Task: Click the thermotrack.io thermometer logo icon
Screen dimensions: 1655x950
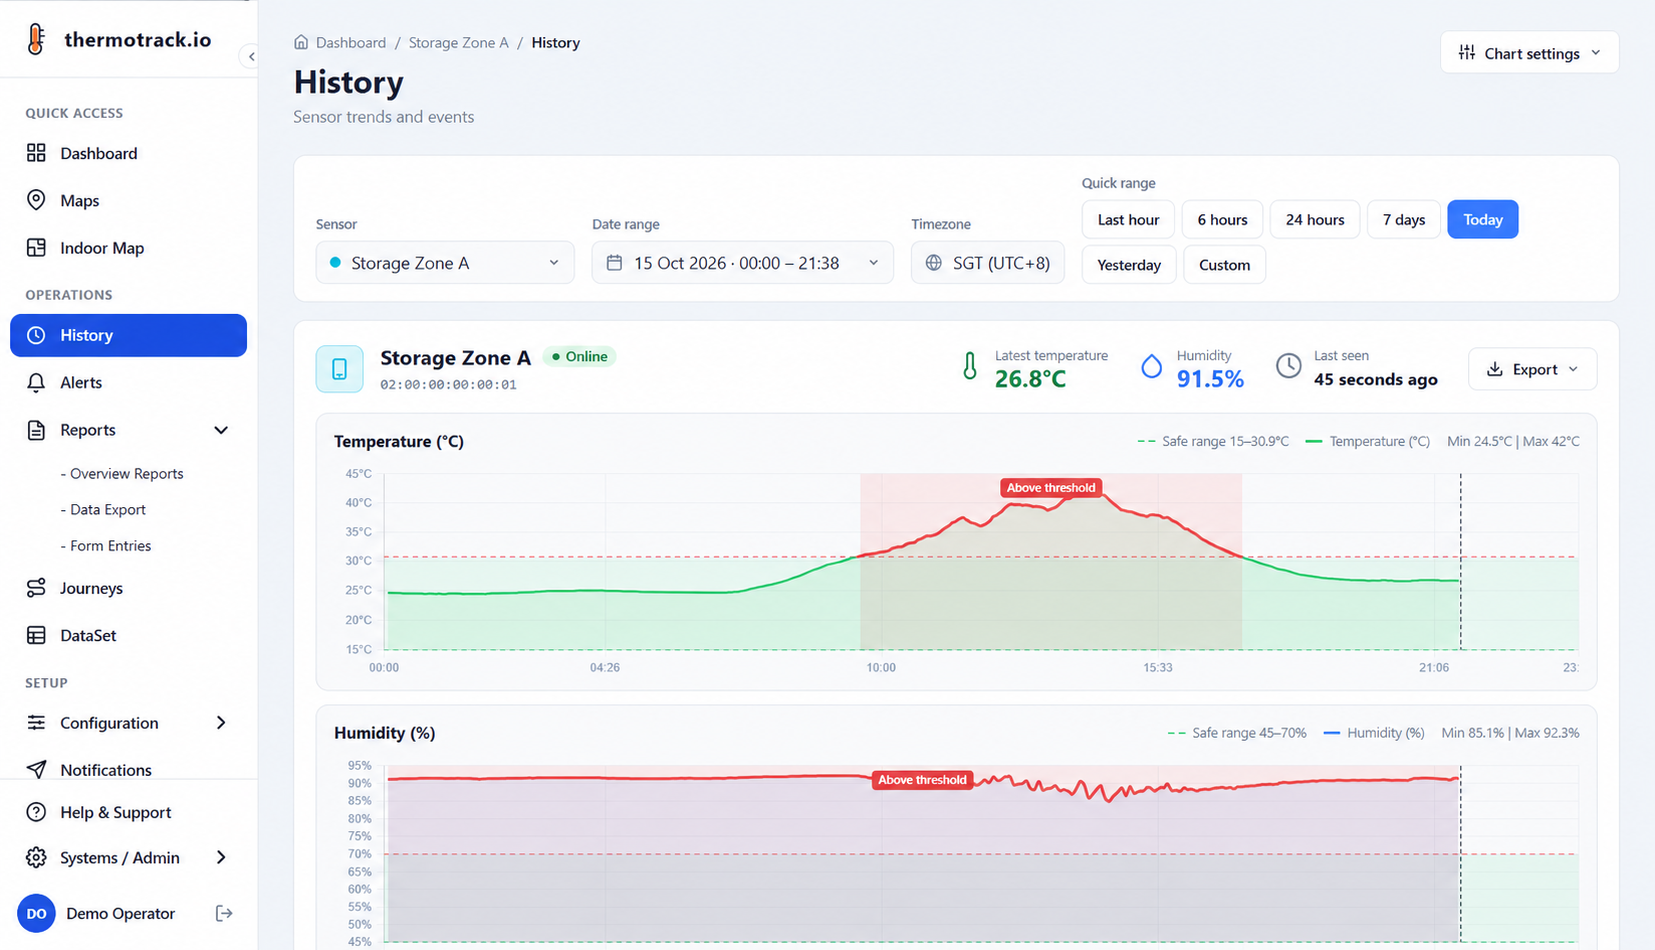Action: [36, 39]
